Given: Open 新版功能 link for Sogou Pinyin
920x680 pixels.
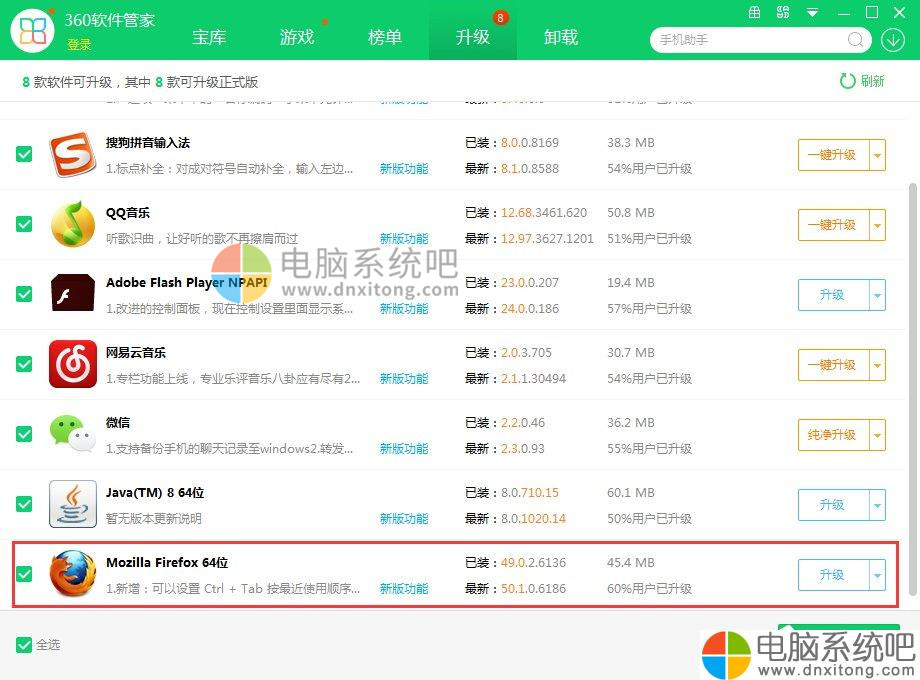Looking at the screenshot, I should tap(404, 169).
